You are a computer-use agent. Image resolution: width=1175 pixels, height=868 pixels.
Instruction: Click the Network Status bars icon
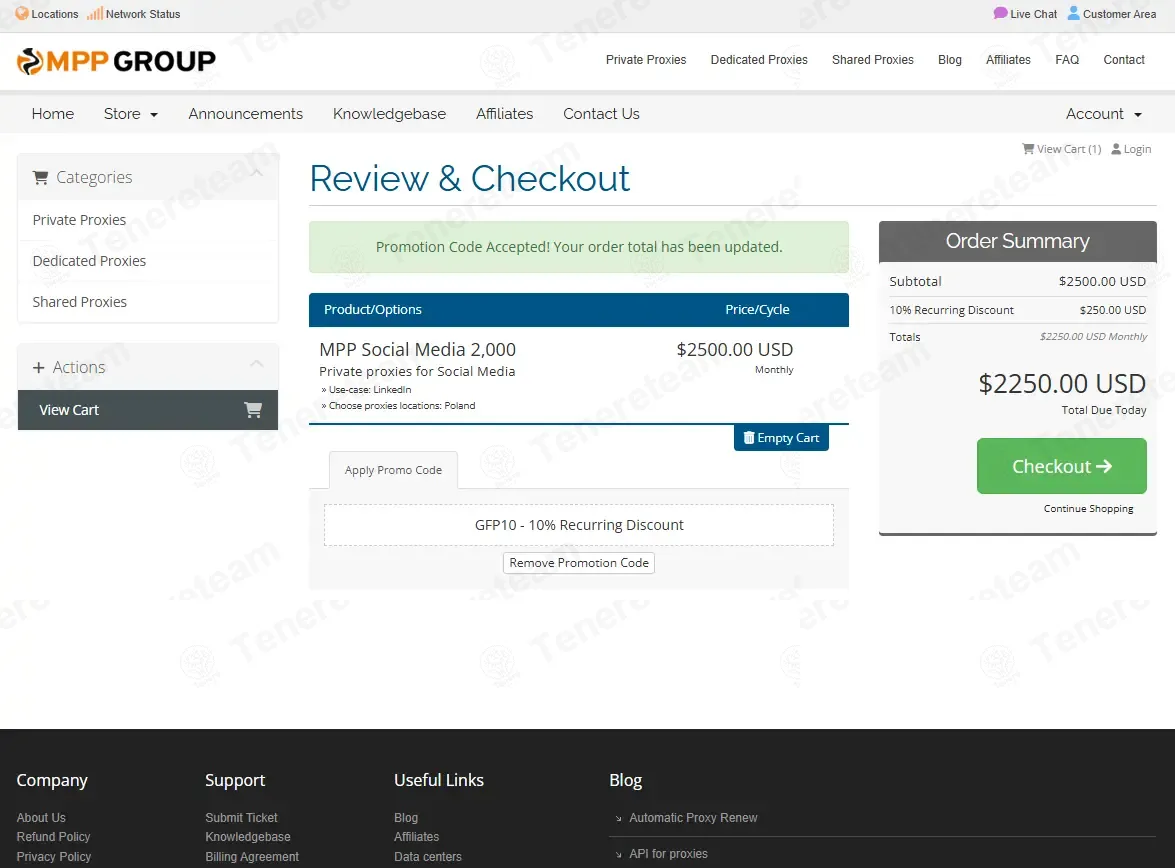(x=94, y=13)
